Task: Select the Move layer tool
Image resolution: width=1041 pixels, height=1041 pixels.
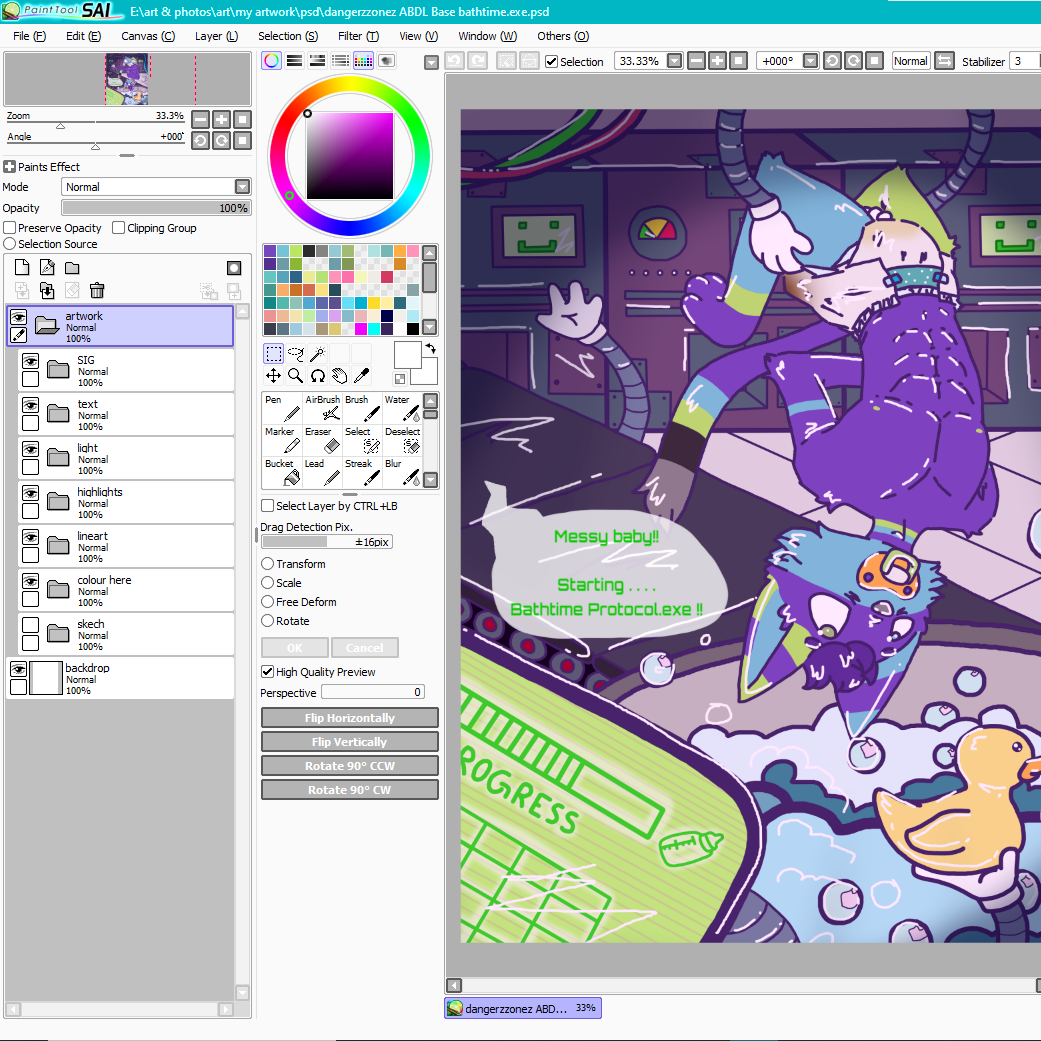Action: (x=274, y=376)
